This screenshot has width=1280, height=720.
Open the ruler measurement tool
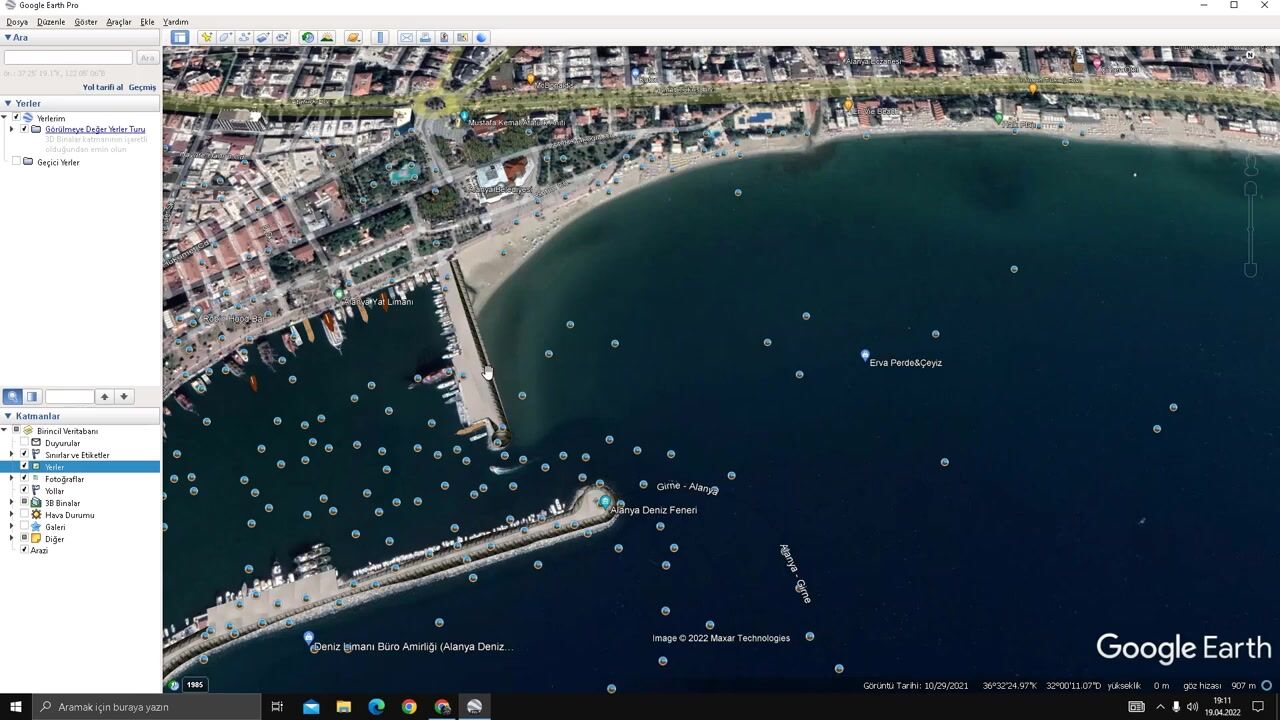coord(379,37)
